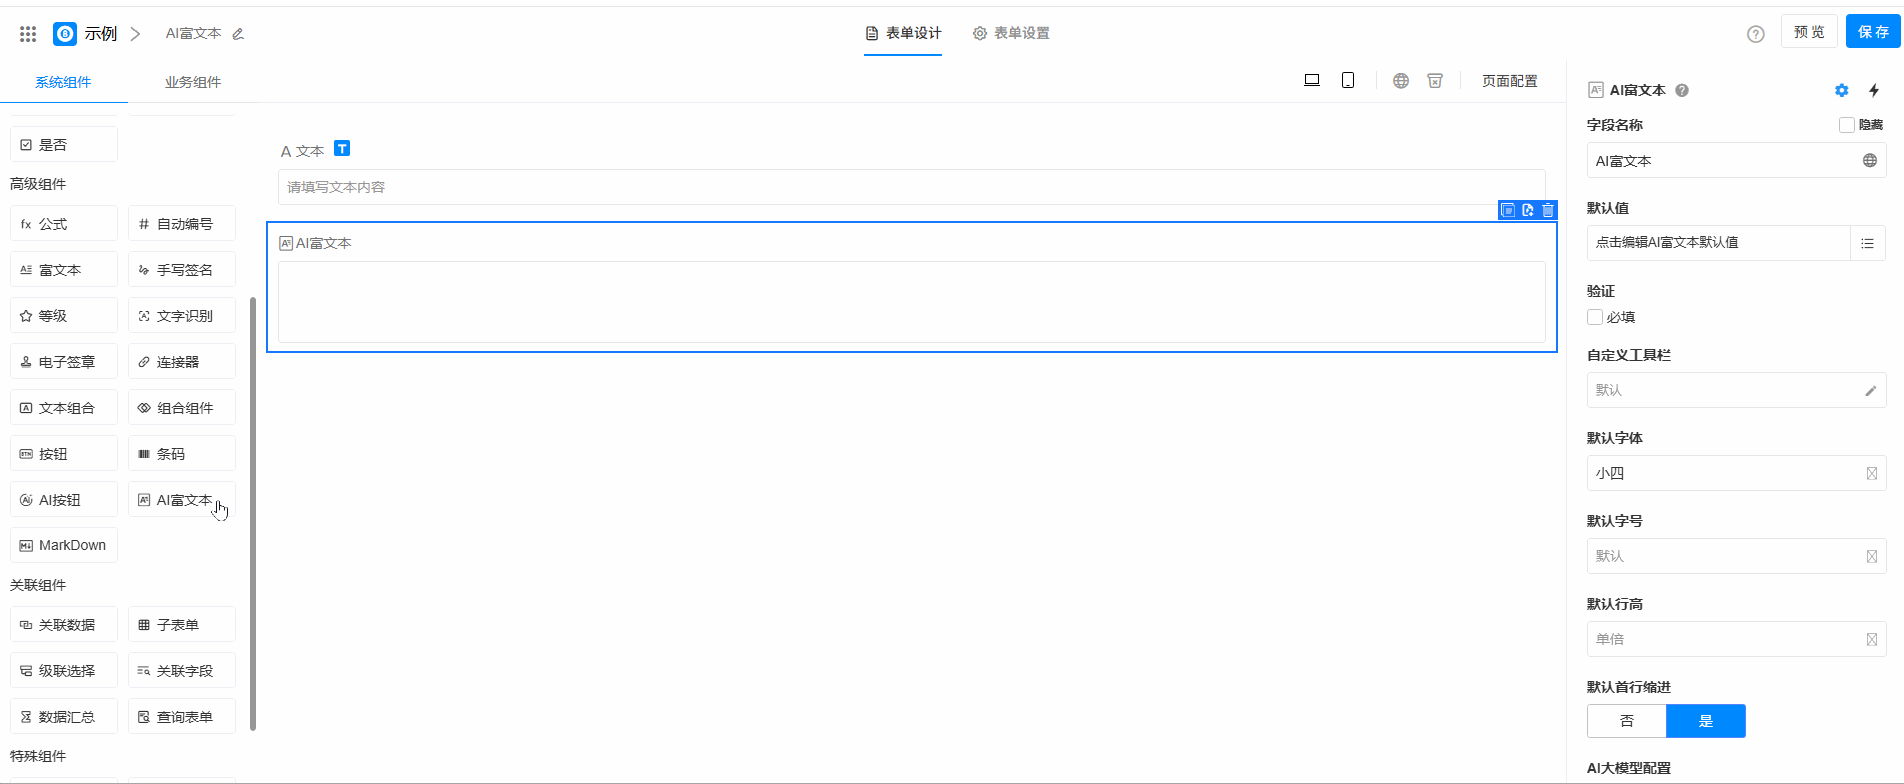Image resolution: width=1904 pixels, height=784 pixels.
Task: Click the help question mark icon
Action: coord(1755,34)
